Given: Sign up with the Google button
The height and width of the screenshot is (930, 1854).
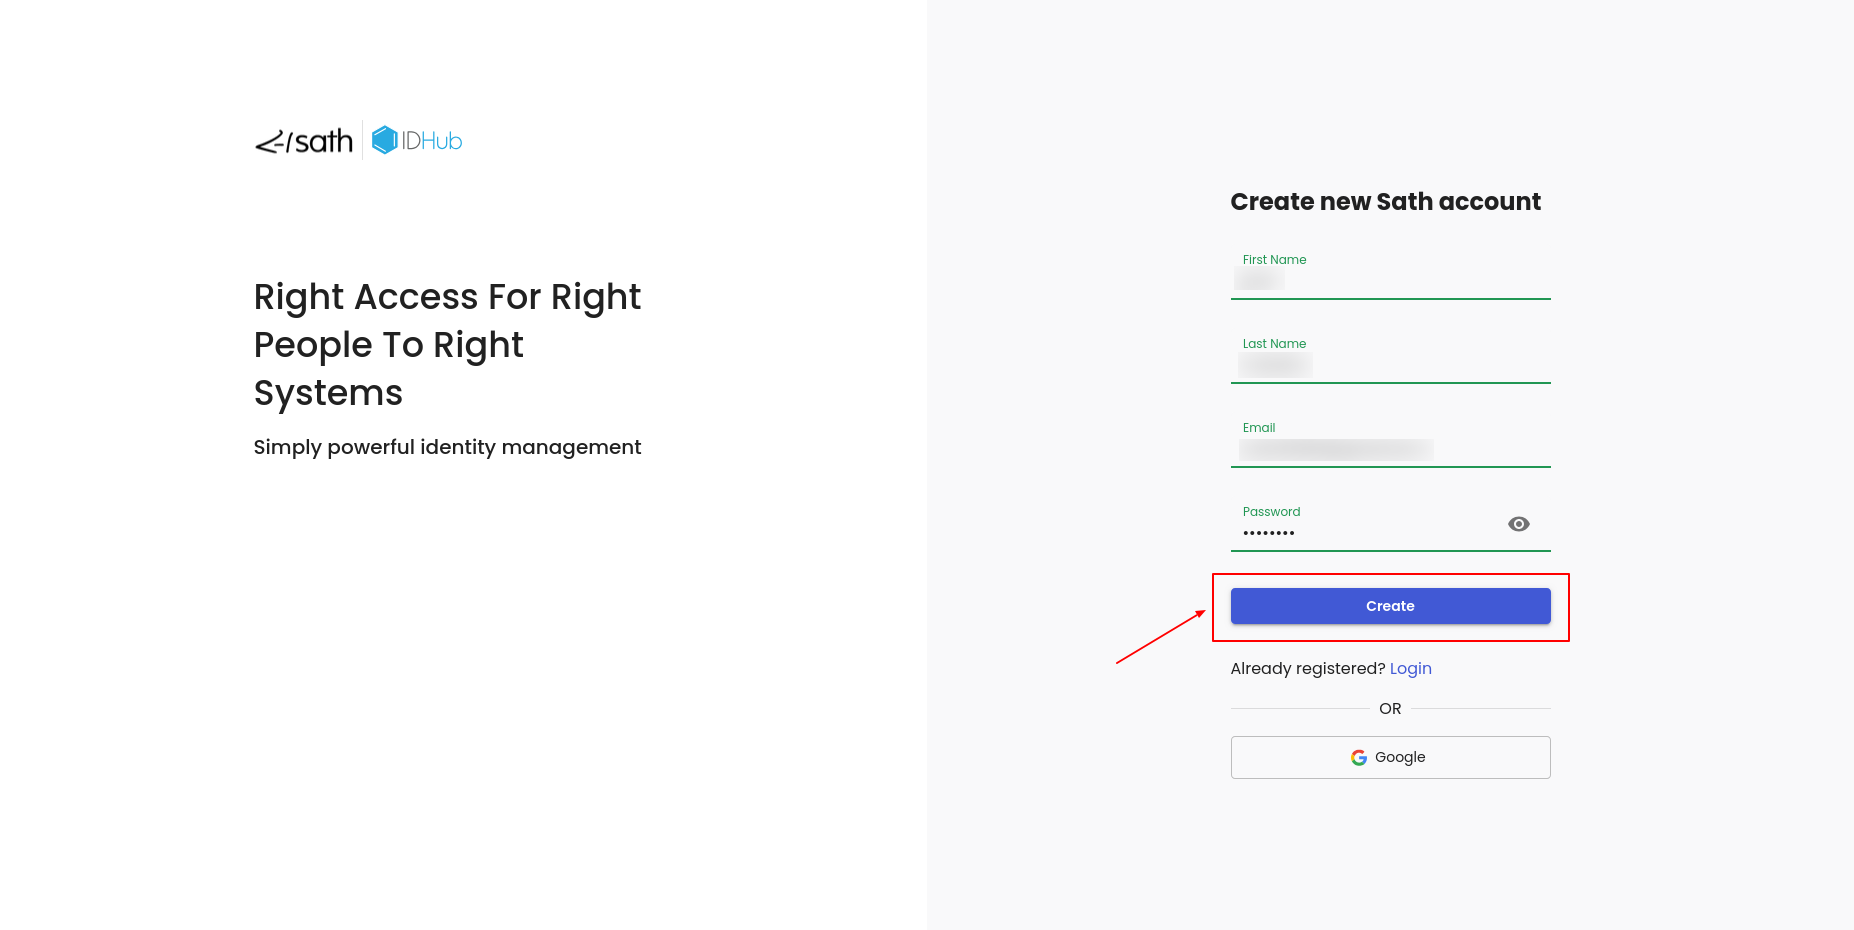Looking at the screenshot, I should (1390, 758).
